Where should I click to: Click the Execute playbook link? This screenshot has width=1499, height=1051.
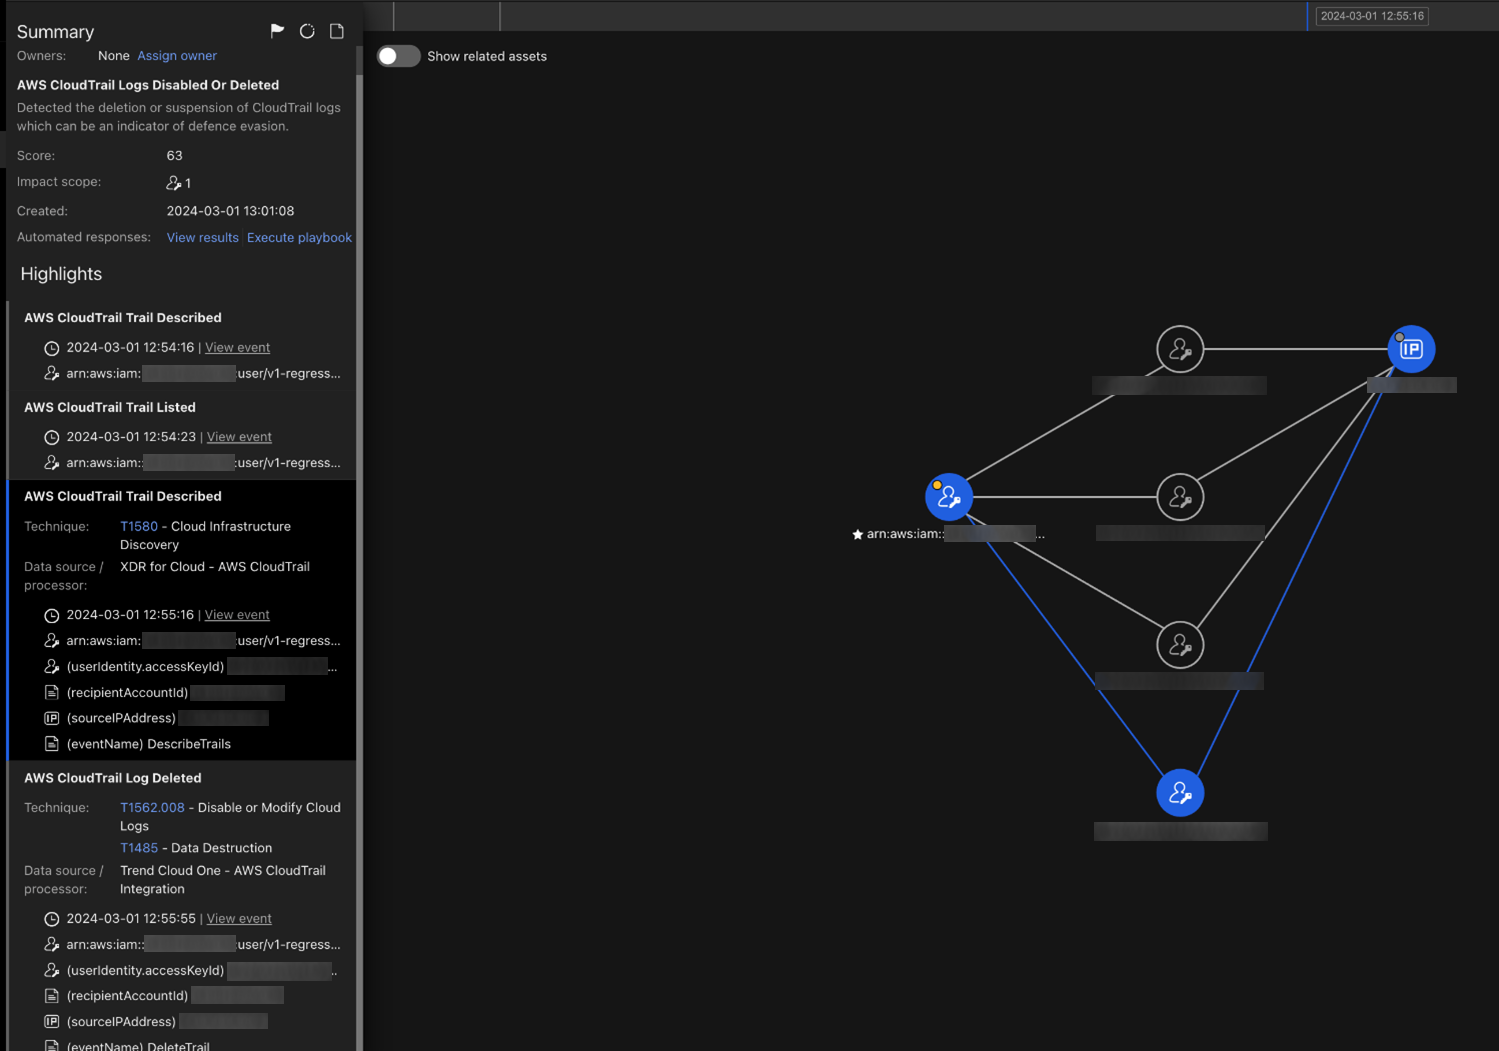tap(299, 238)
